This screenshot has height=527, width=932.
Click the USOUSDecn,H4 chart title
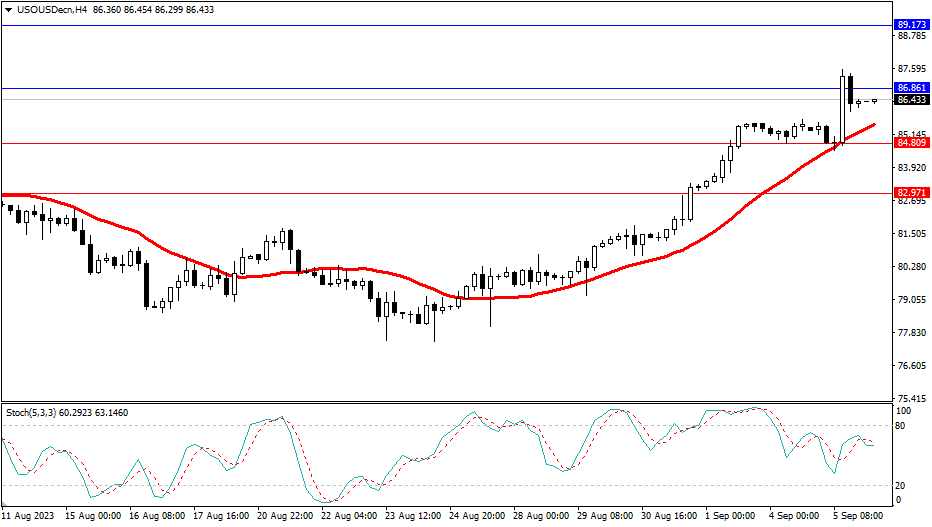pos(46,9)
